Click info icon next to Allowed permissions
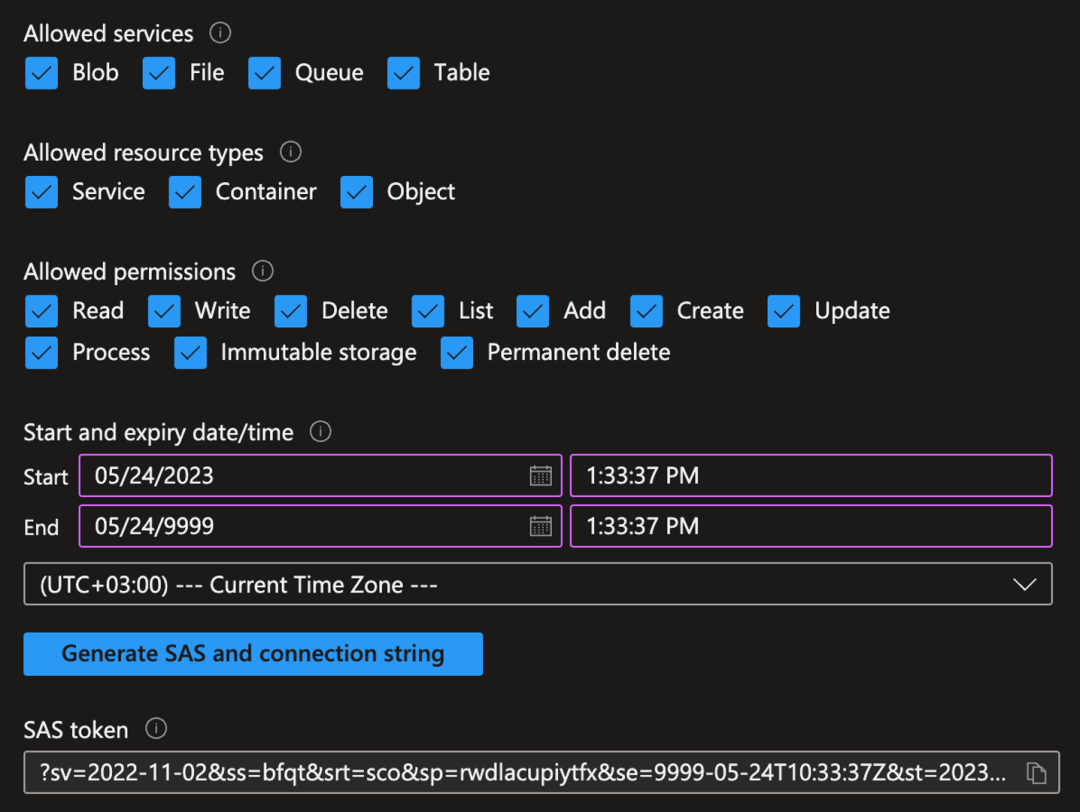 coord(262,271)
